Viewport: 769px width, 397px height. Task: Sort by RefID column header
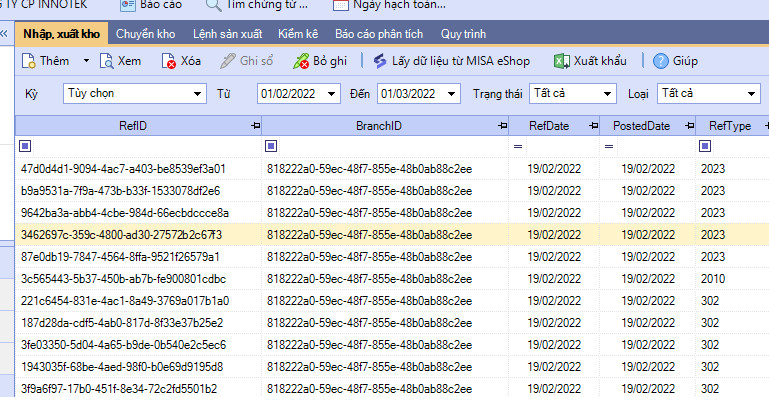pos(132,126)
